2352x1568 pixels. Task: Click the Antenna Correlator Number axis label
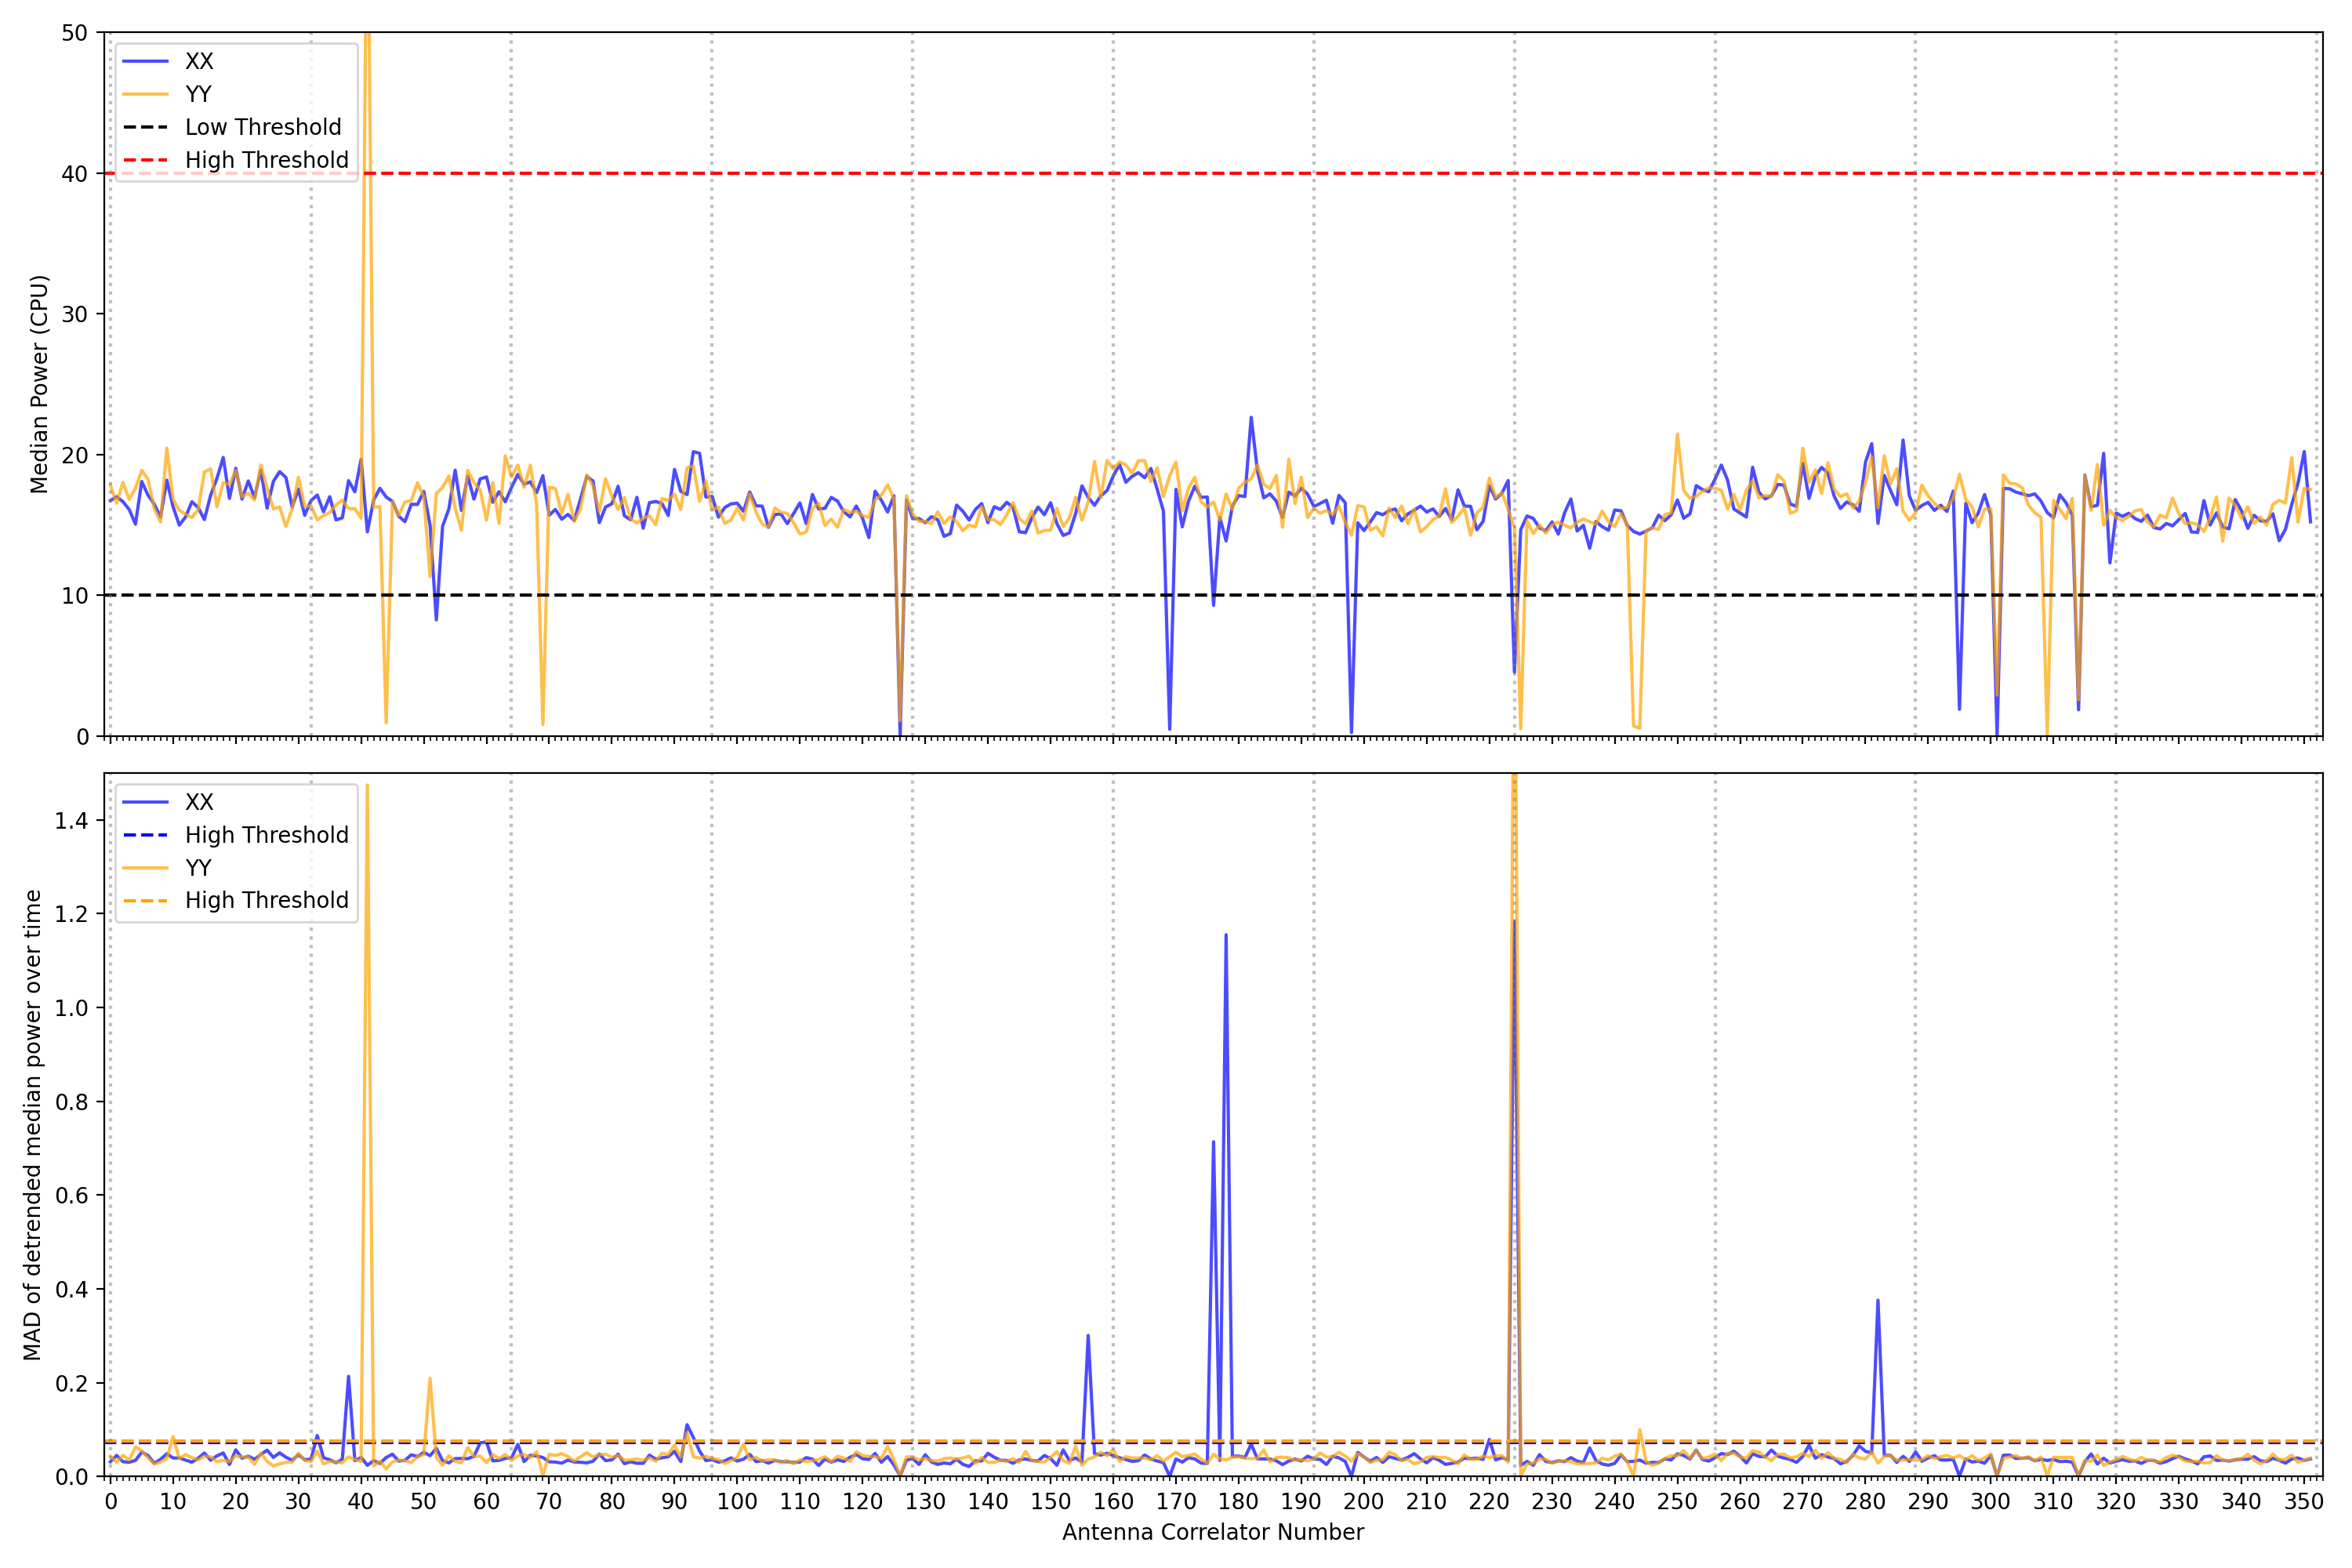pos(1212,1532)
